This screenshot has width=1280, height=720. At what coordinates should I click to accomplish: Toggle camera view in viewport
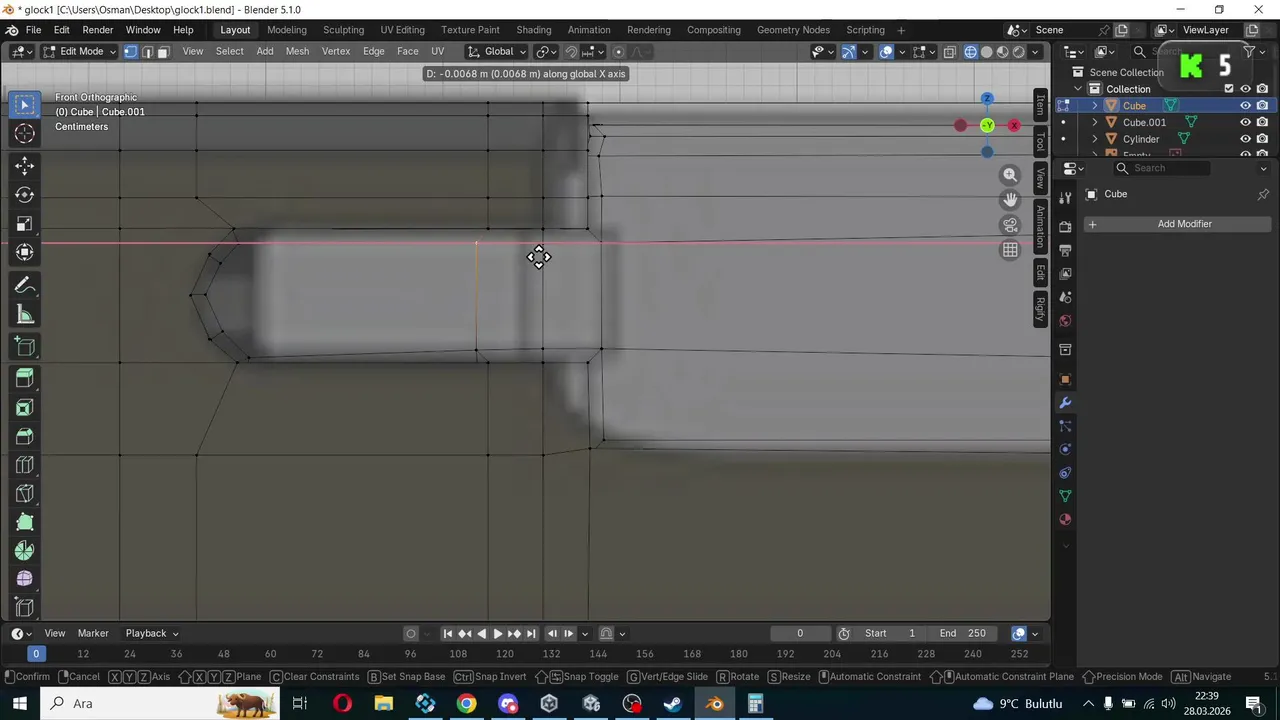1010,225
